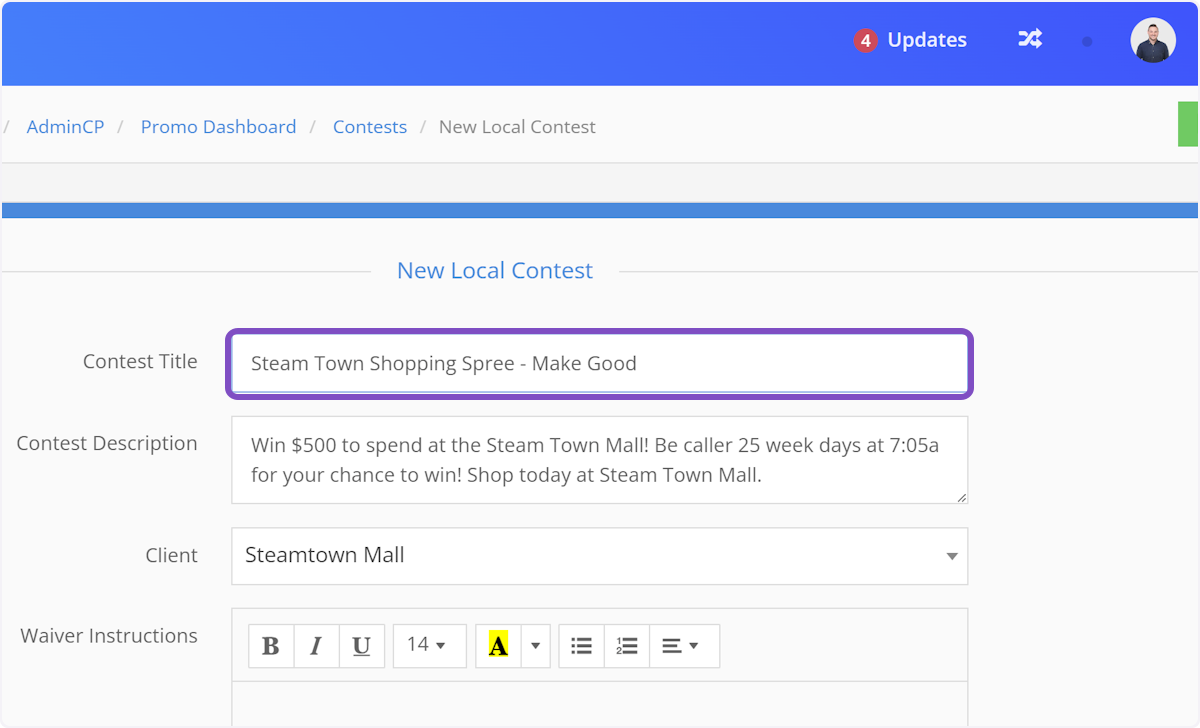
Task: Click the shuffle icon in the header
Action: click(1029, 39)
